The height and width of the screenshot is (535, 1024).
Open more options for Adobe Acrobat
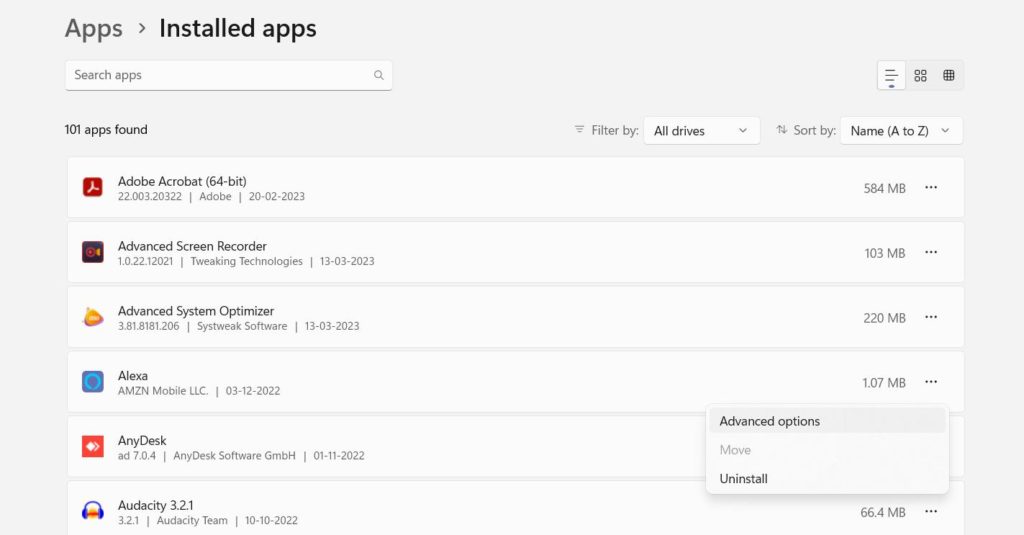[931, 187]
